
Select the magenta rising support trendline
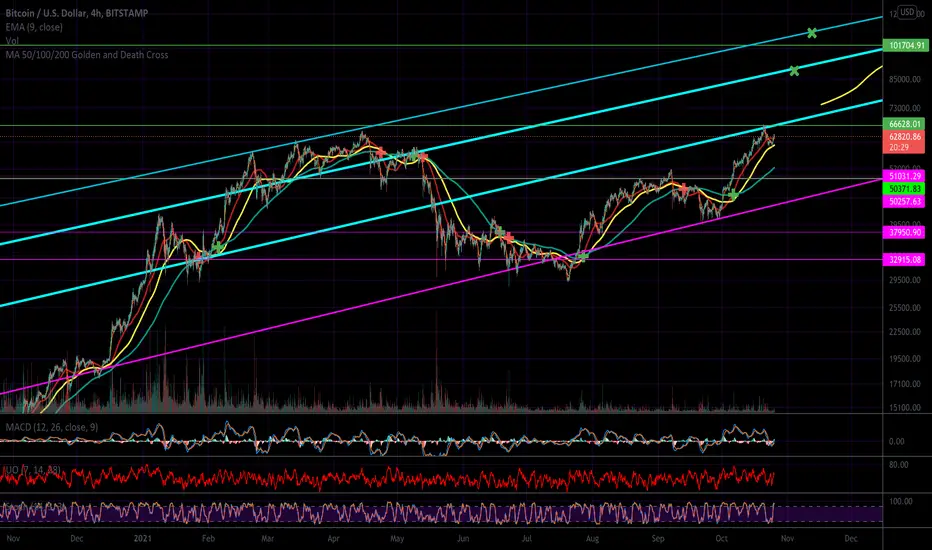440,287
